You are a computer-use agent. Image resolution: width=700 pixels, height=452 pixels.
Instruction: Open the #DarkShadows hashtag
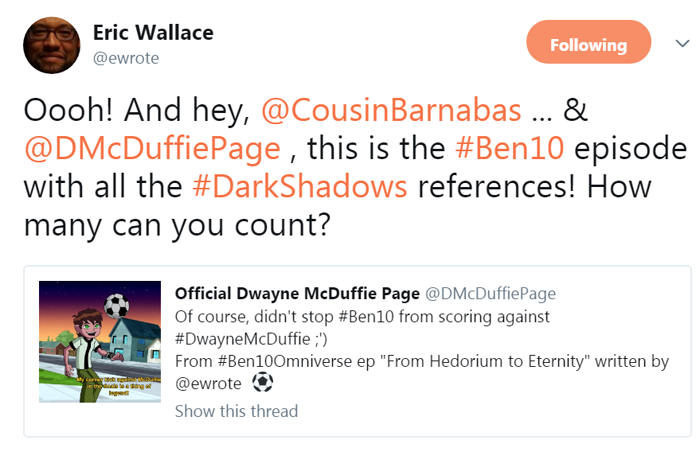click(300, 186)
